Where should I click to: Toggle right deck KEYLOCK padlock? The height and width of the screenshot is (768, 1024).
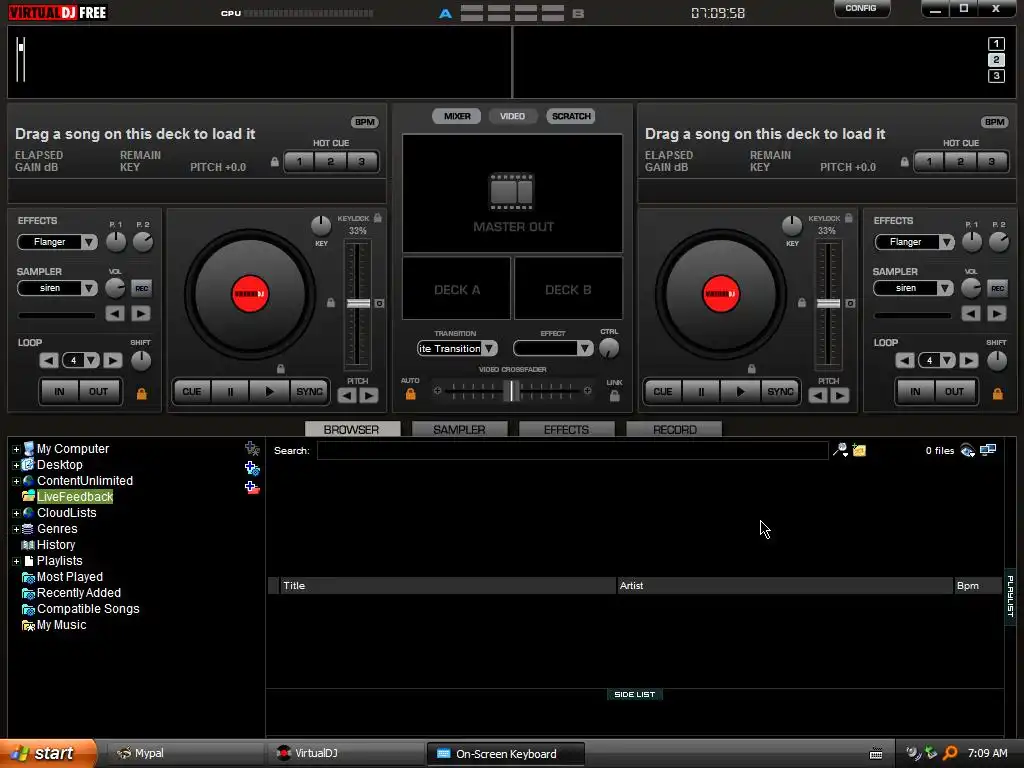click(848, 217)
